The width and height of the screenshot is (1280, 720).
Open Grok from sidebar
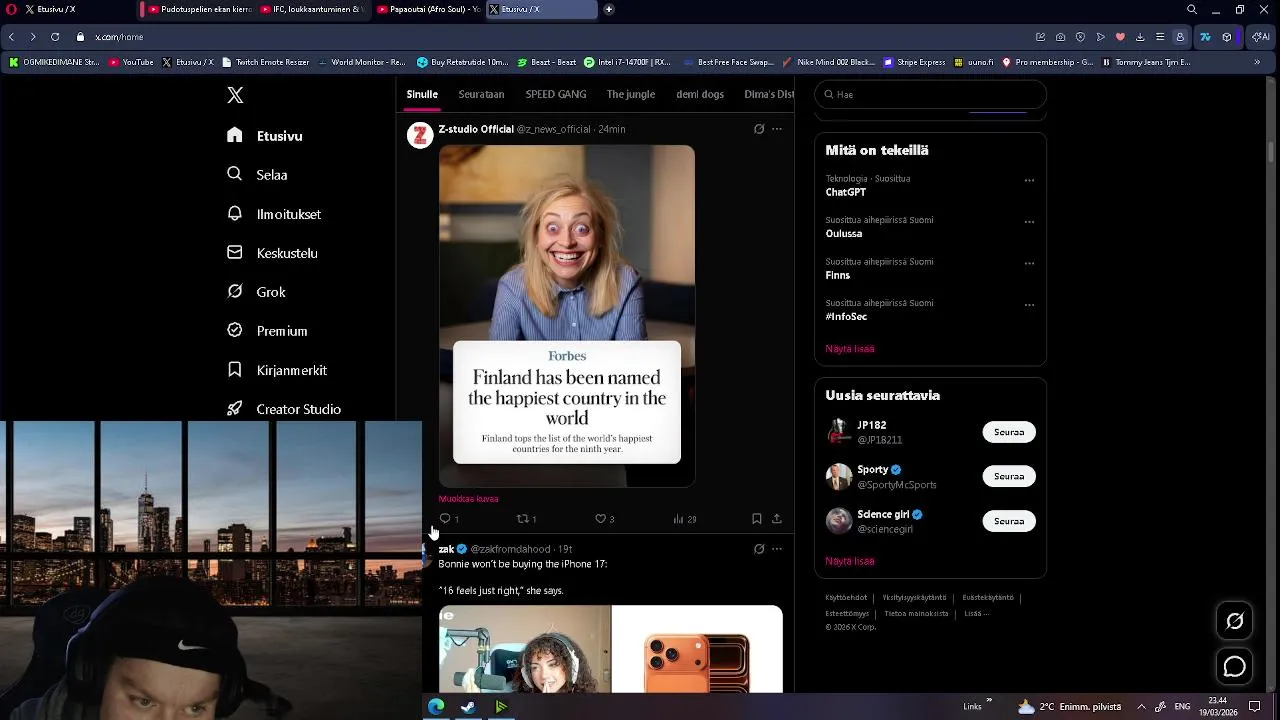tap(257, 292)
